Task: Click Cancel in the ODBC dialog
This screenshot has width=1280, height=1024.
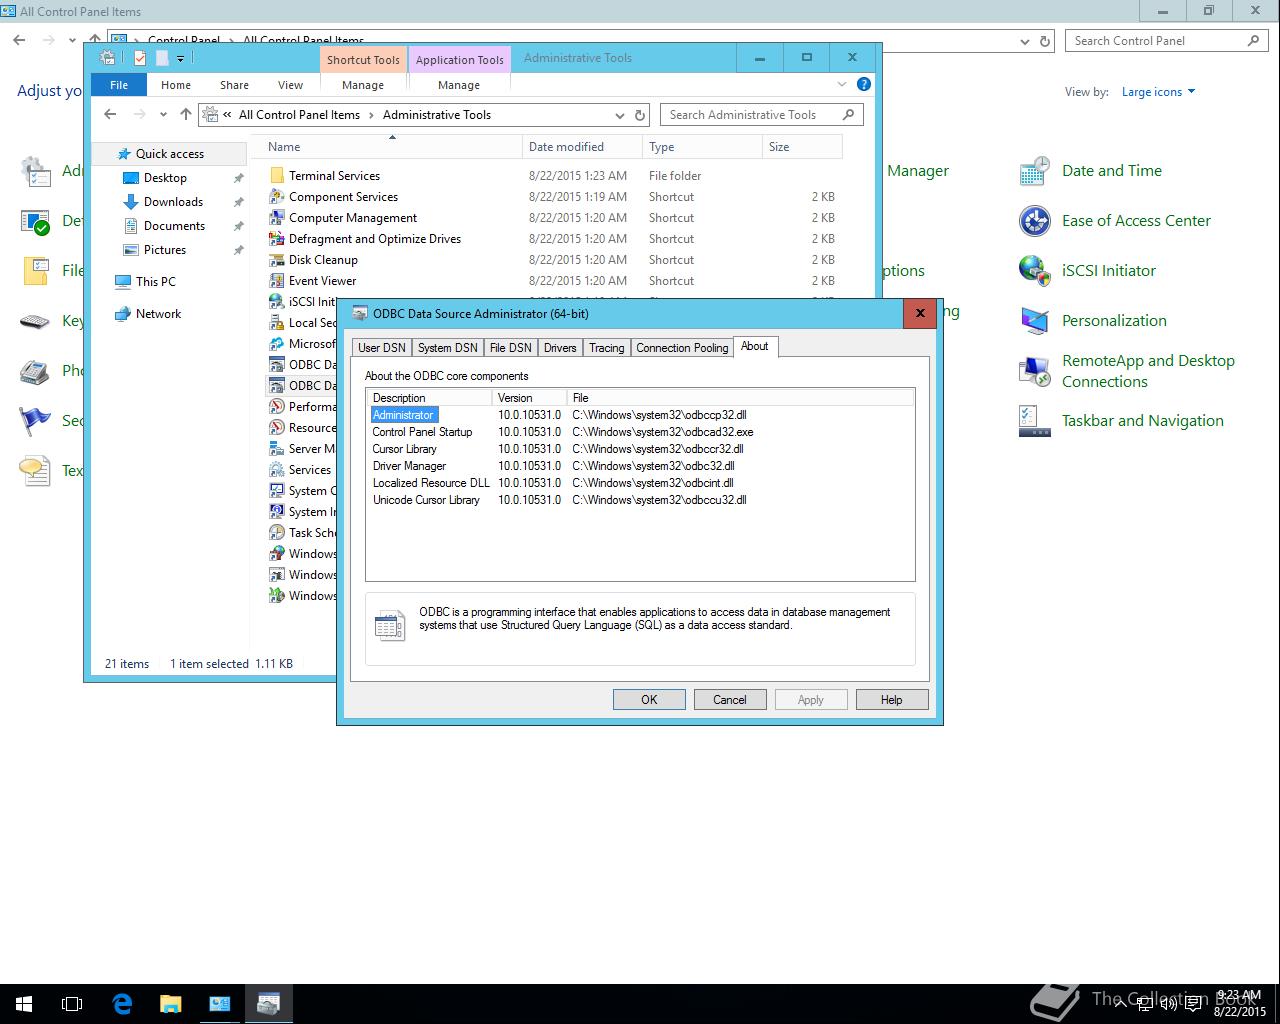Action: pos(730,700)
